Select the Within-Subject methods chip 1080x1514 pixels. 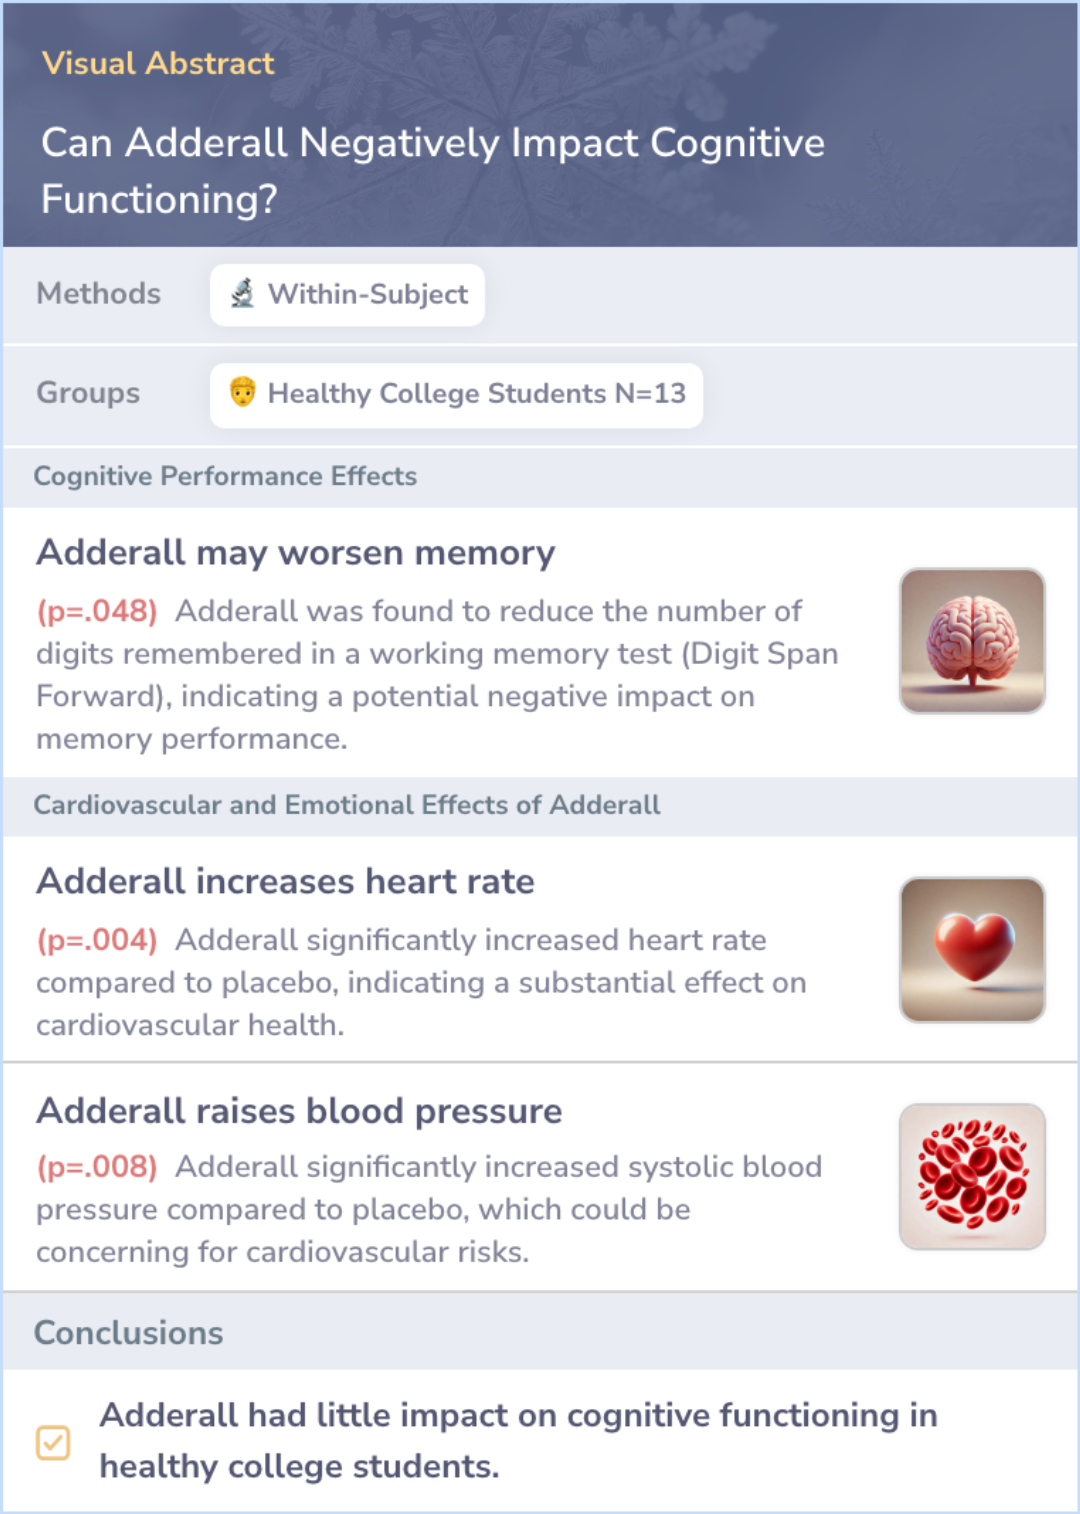(347, 295)
